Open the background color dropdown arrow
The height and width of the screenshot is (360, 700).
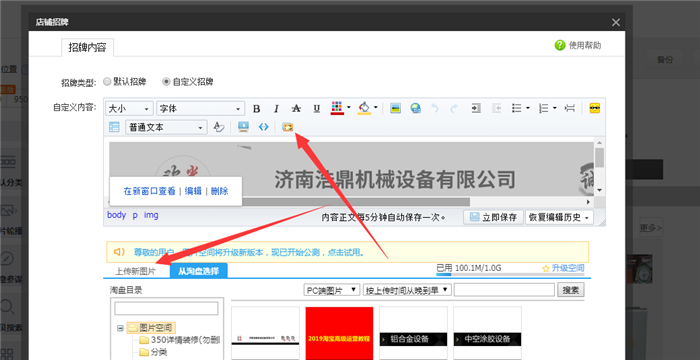376,108
